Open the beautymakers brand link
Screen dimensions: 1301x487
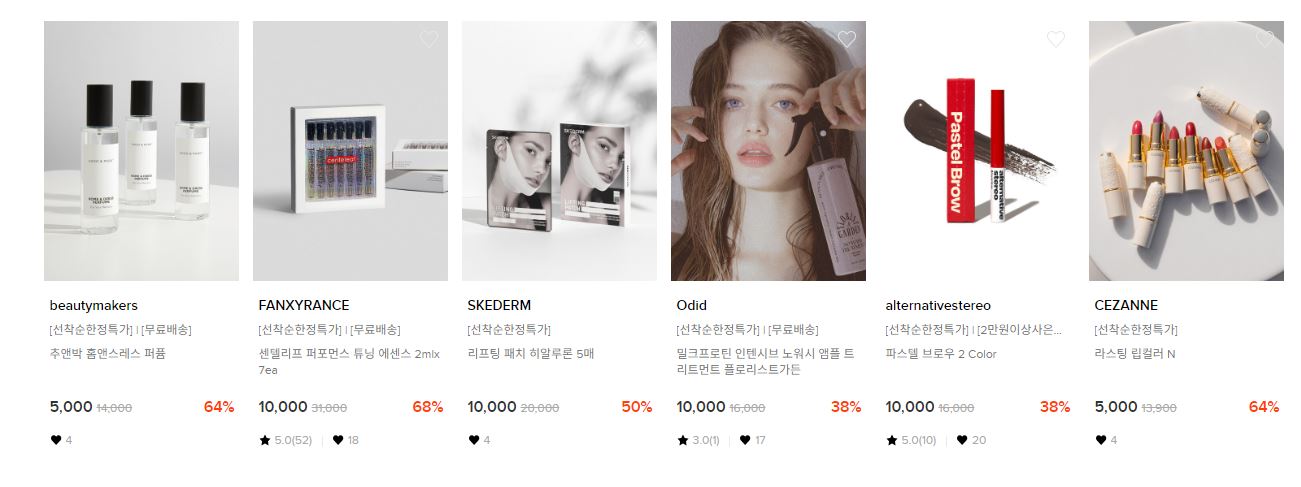coord(94,305)
